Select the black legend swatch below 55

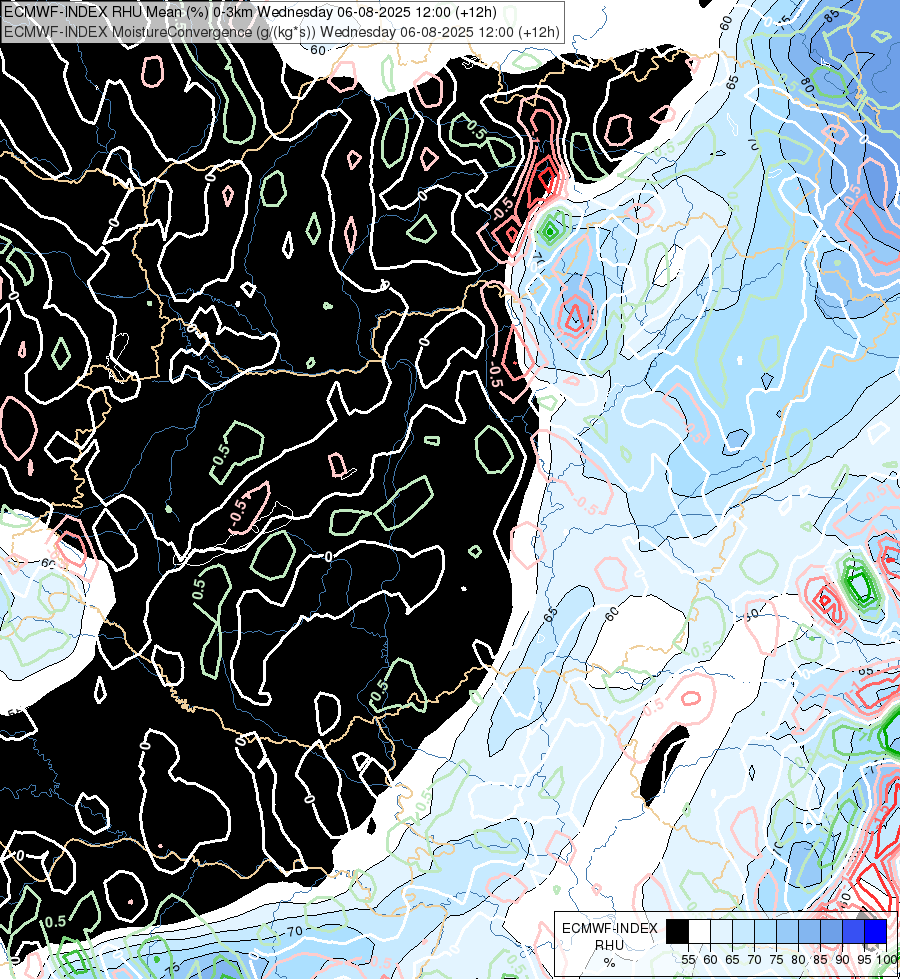tap(678, 931)
